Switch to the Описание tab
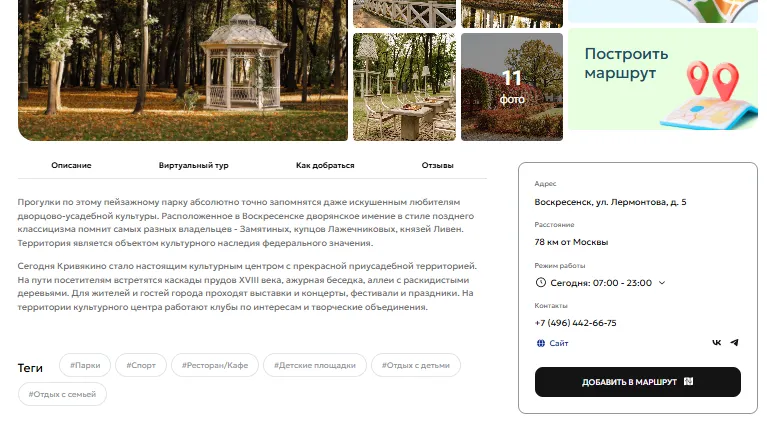This screenshot has height=431, width=767. tap(71, 165)
